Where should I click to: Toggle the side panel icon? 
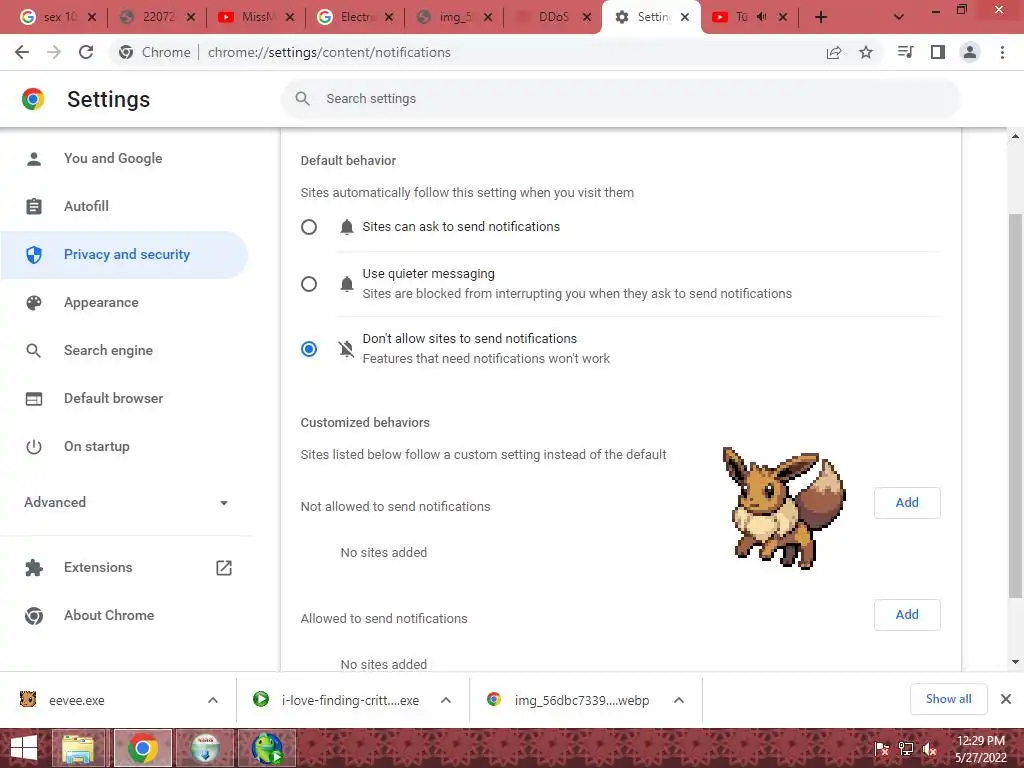click(x=938, y=52)
